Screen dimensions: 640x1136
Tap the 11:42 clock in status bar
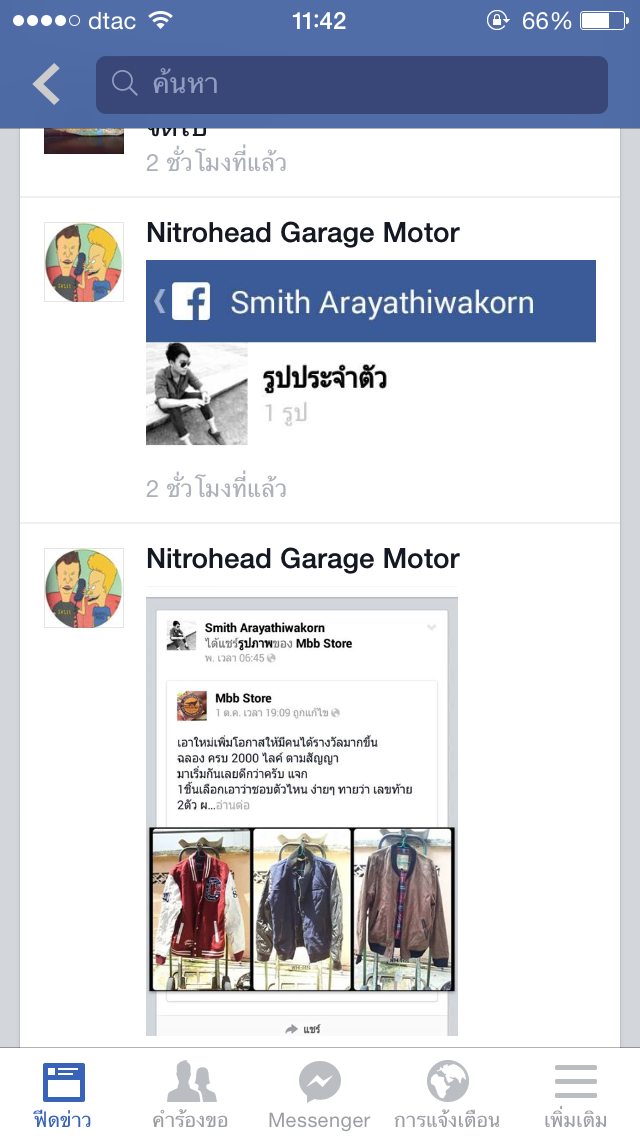(319, 20)
